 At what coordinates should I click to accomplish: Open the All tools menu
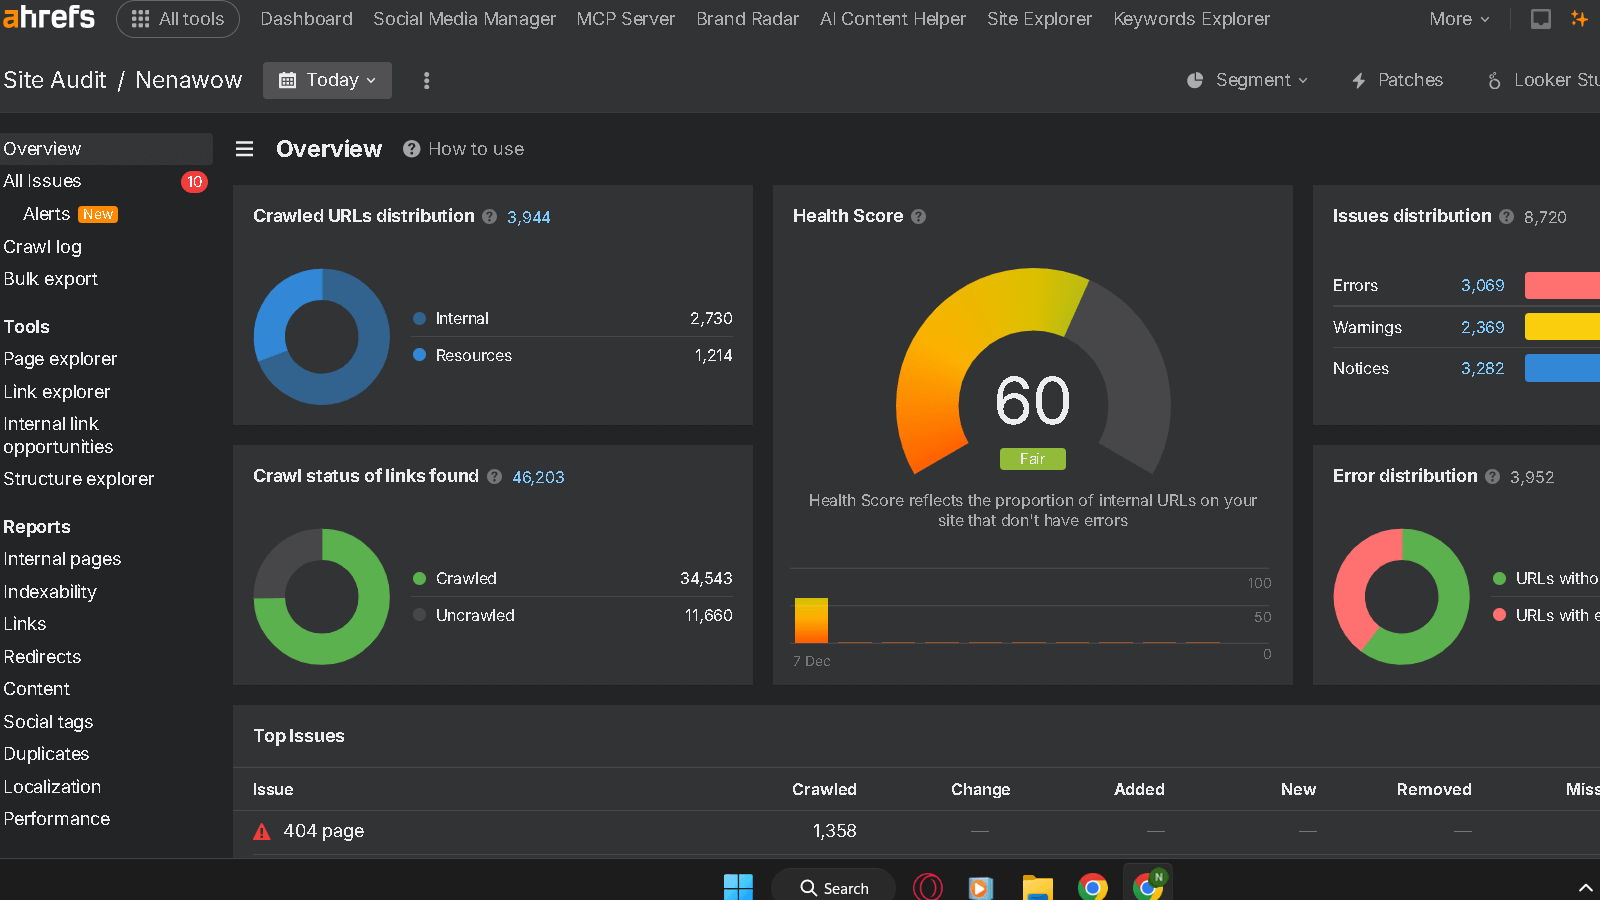[178, 19]
